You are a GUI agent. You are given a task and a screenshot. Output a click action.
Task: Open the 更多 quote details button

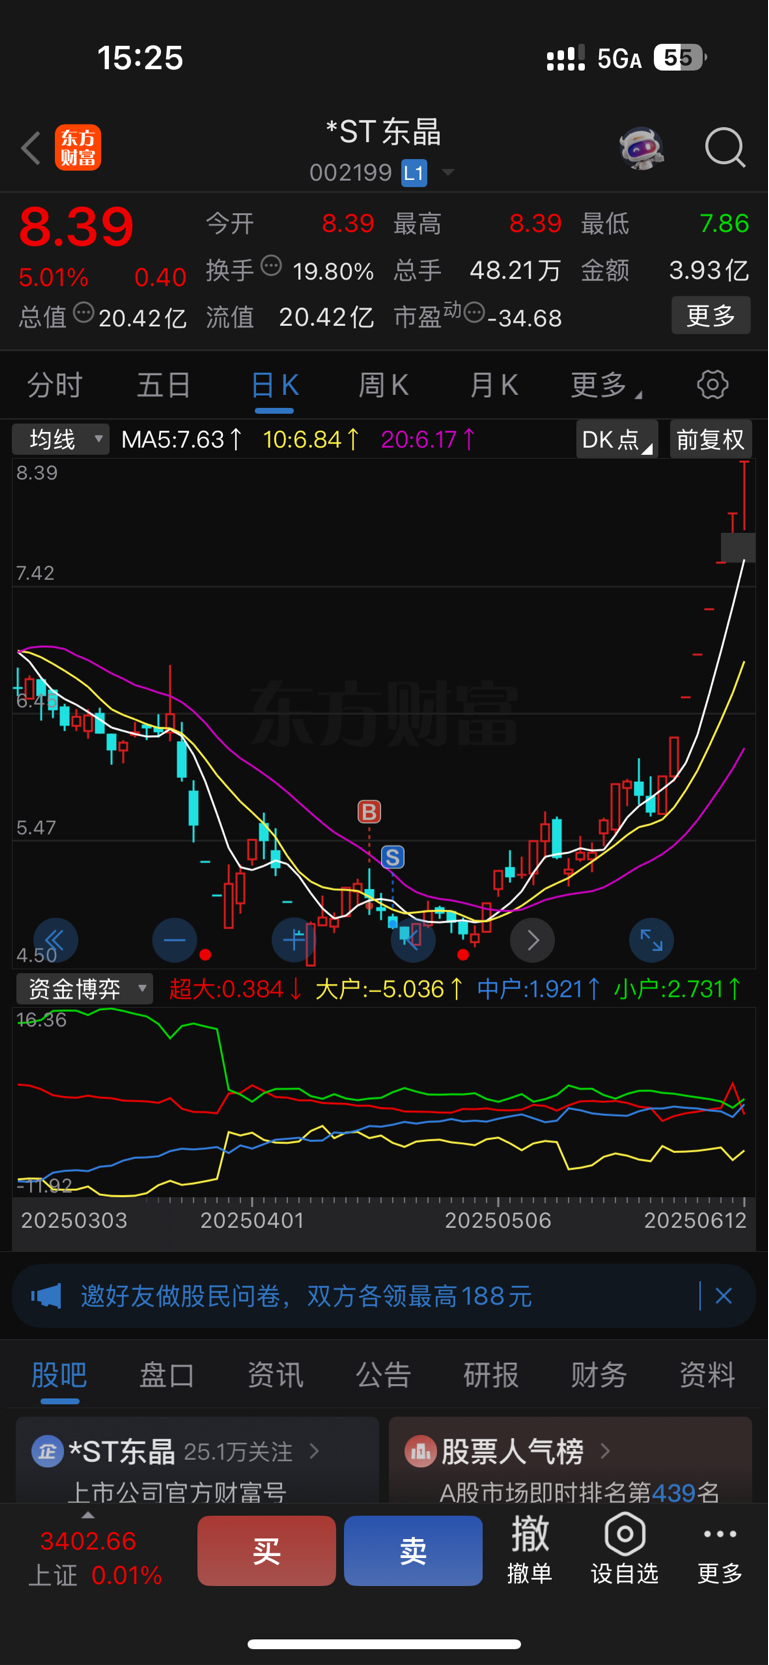coord(711,316)
